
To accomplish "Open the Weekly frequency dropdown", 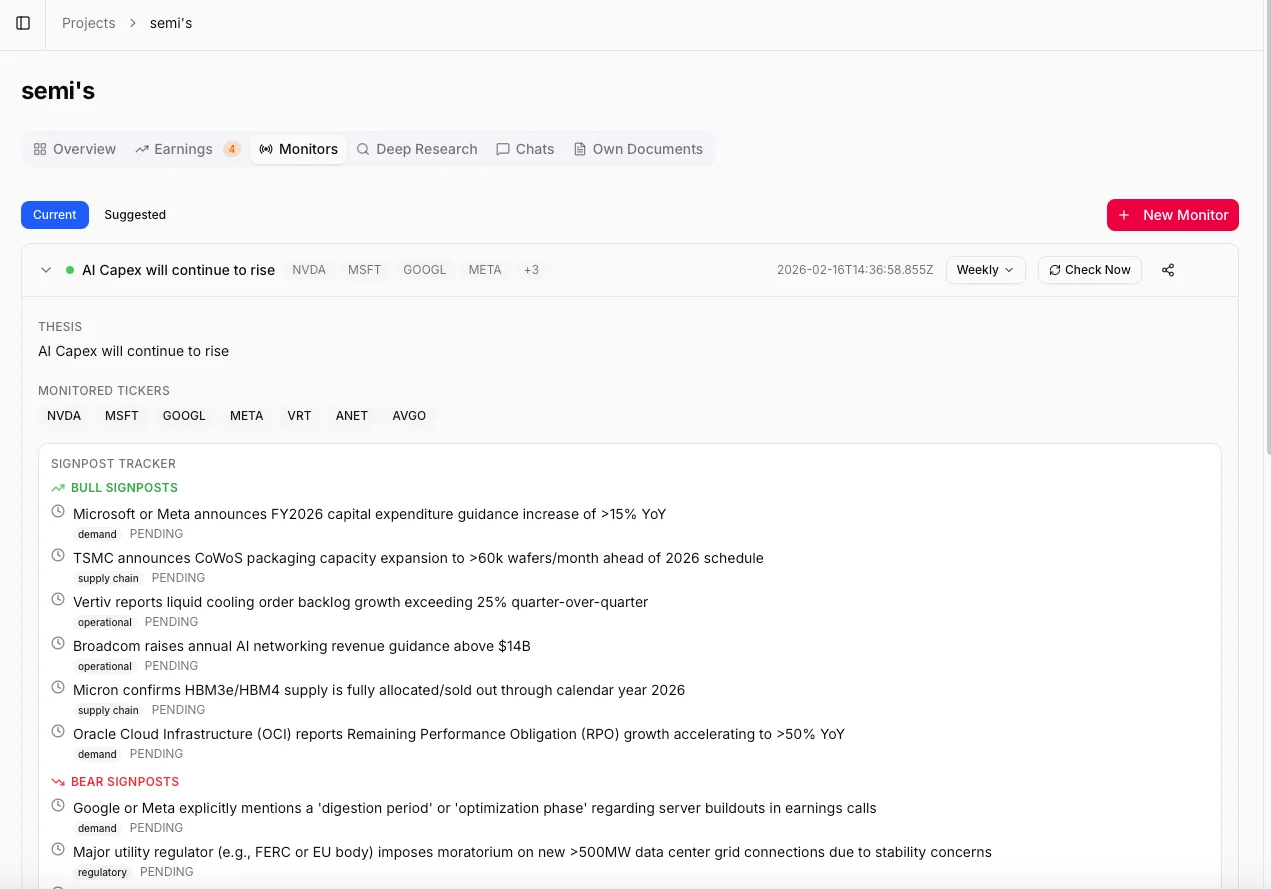I will tap(985, 269).
